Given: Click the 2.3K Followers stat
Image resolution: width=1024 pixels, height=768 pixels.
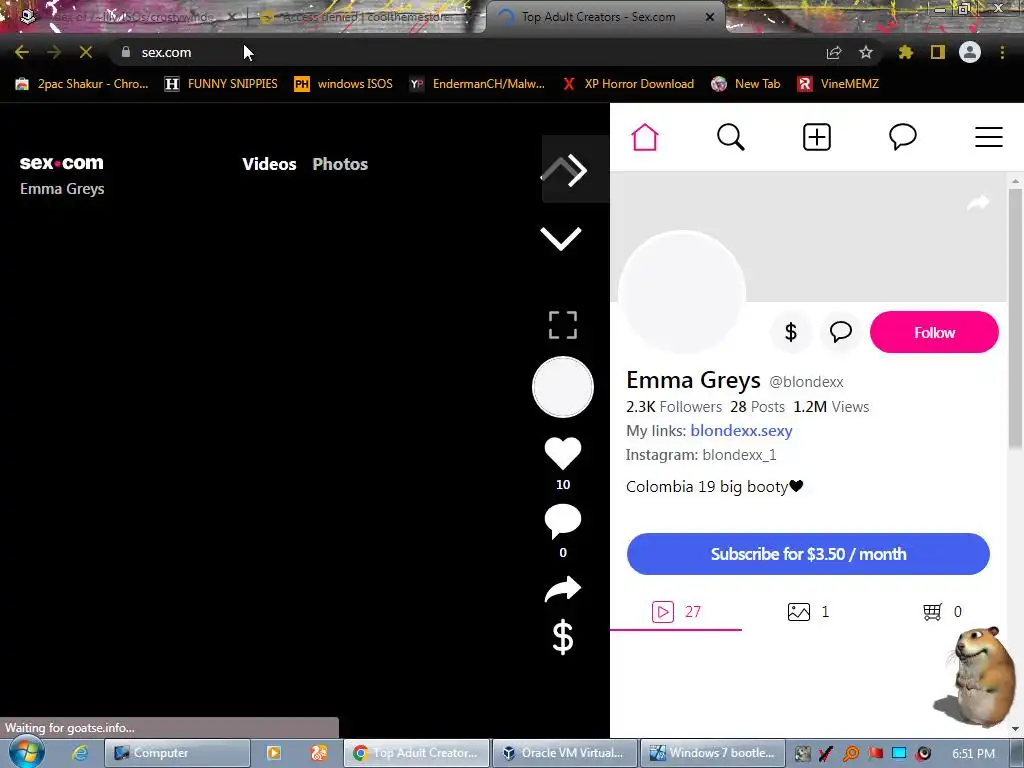Looking at the screenshot, I should click(673, 407).
